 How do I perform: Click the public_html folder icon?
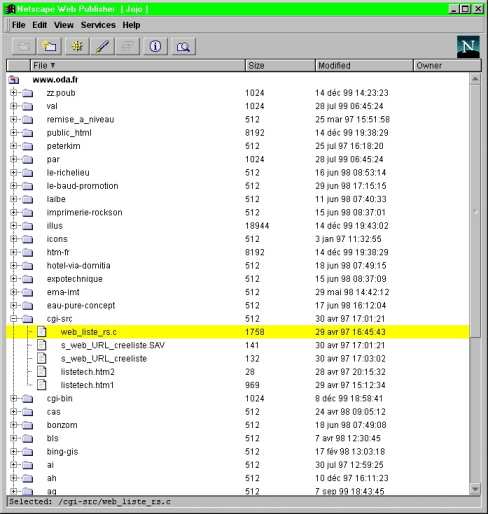click(x=27, y=133)
